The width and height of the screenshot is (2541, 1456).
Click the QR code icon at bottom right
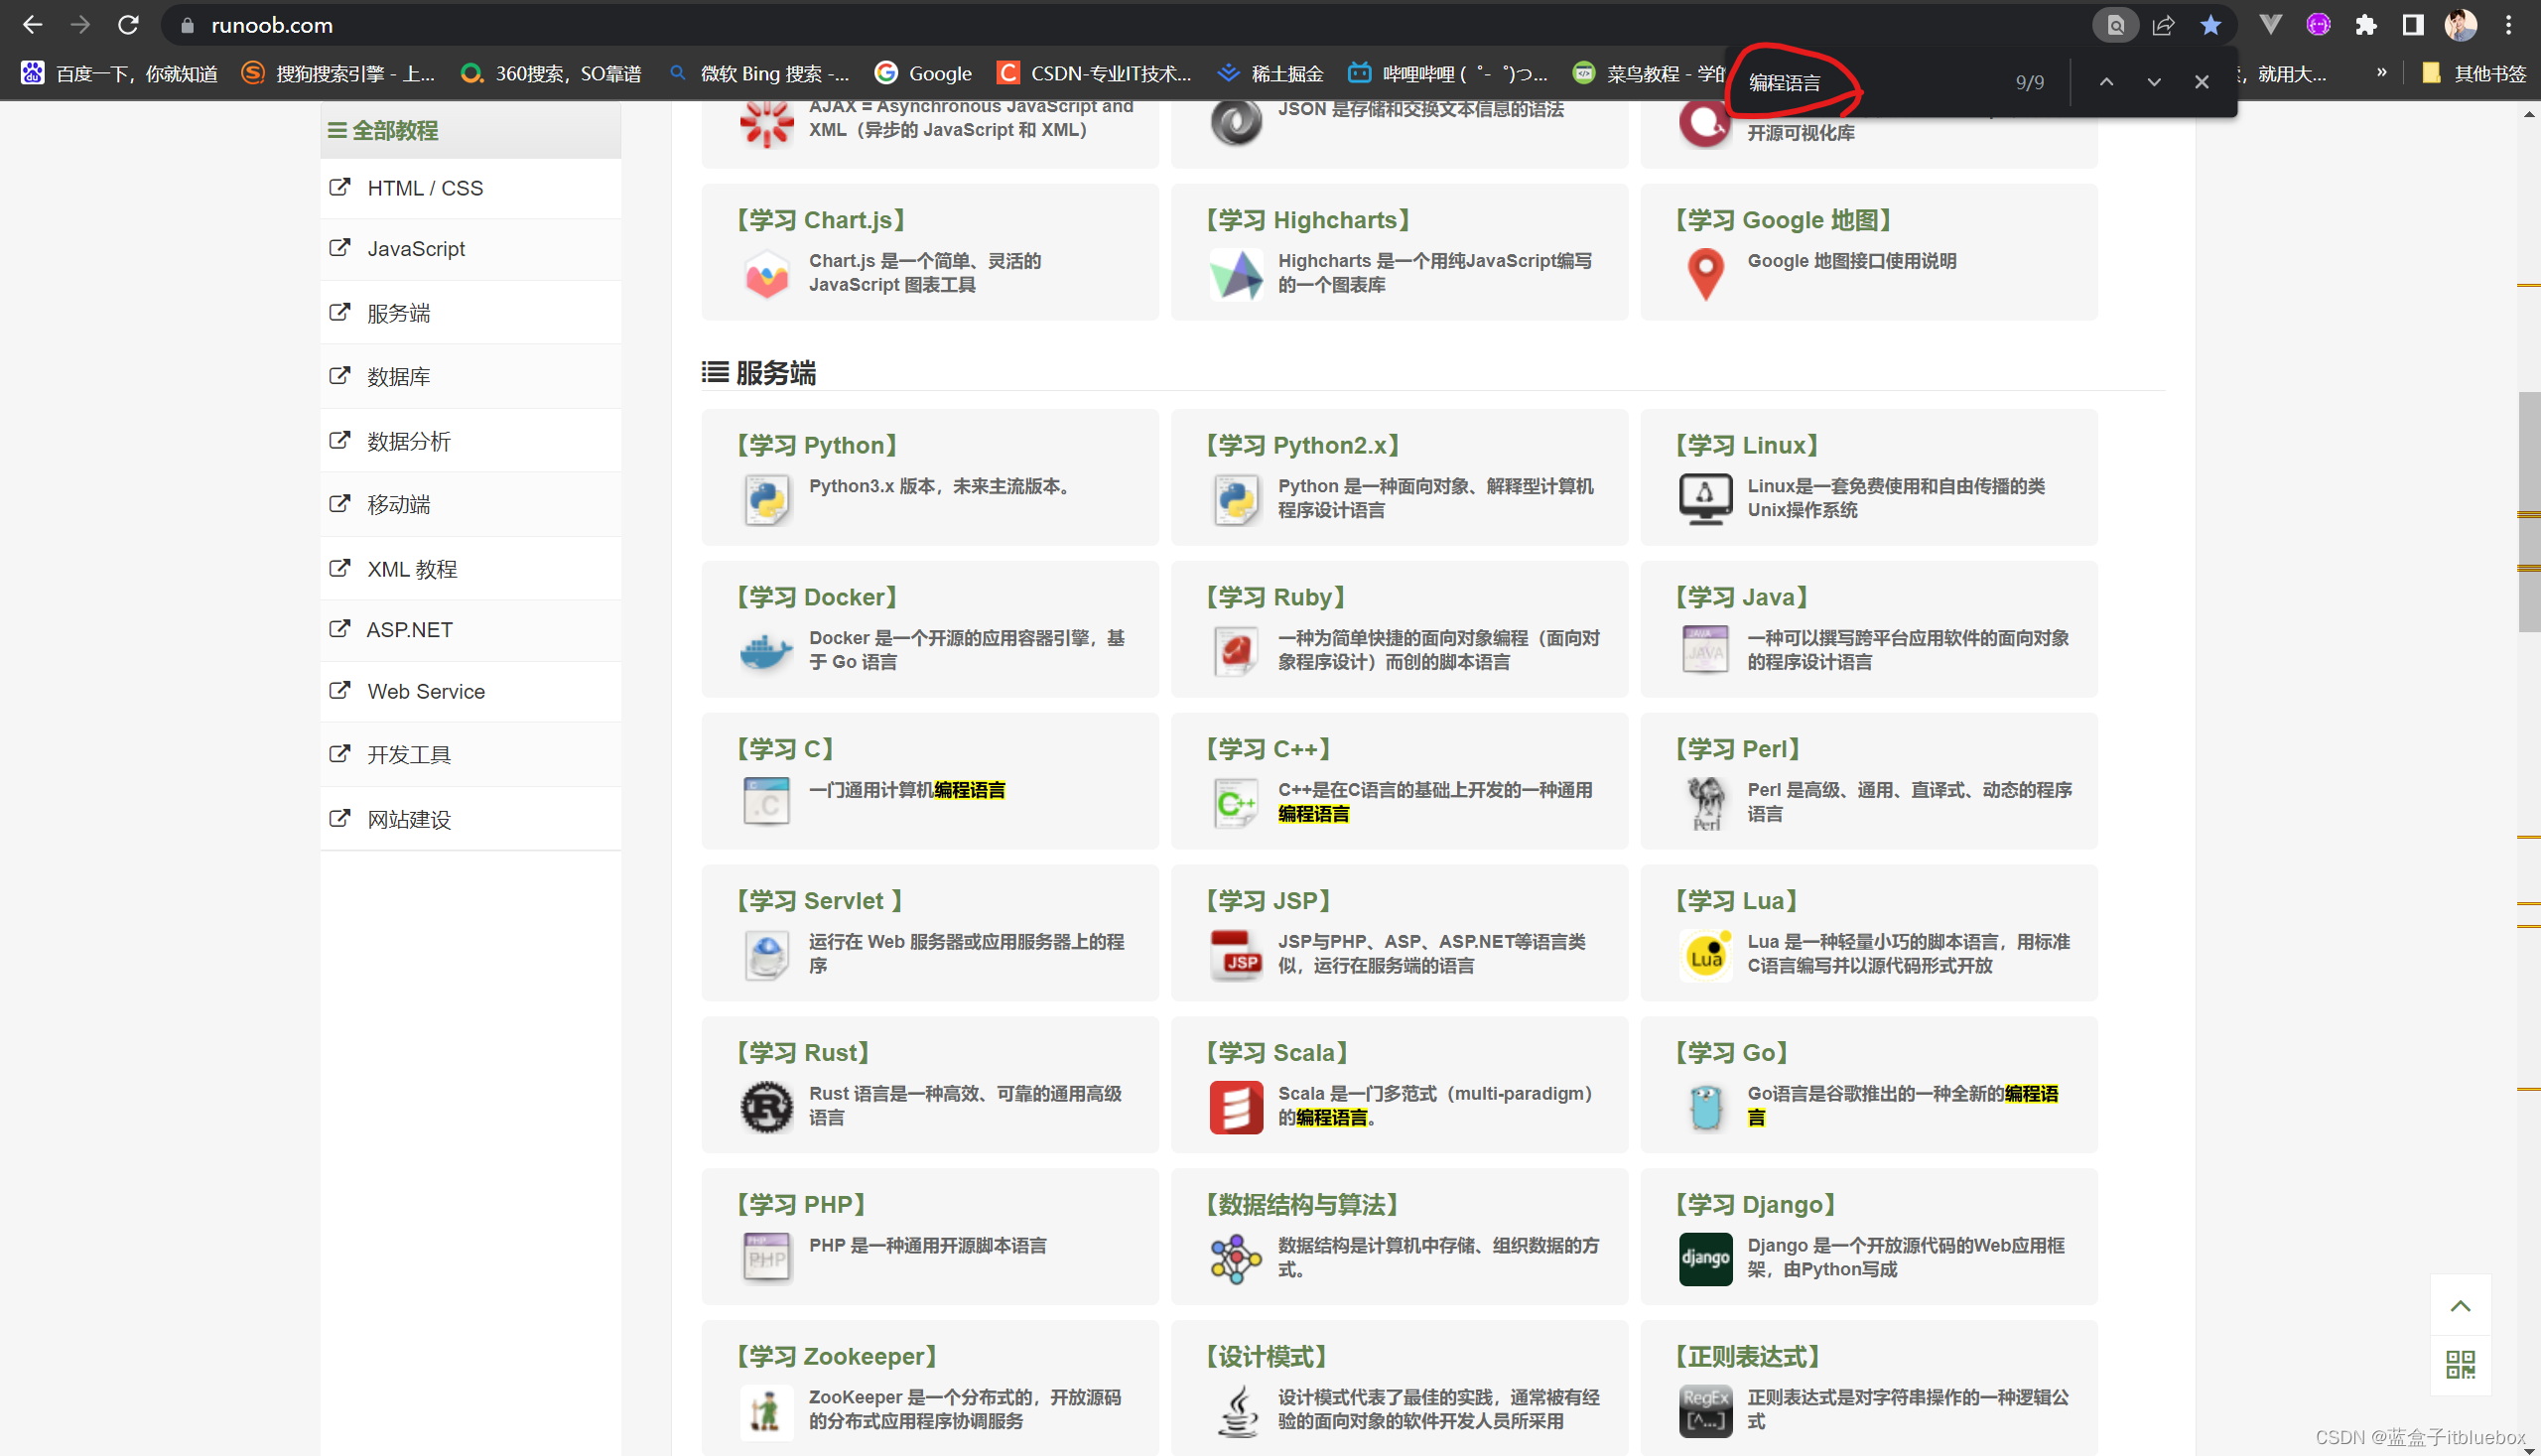pyautogui.click(x=2459, y=1364)
